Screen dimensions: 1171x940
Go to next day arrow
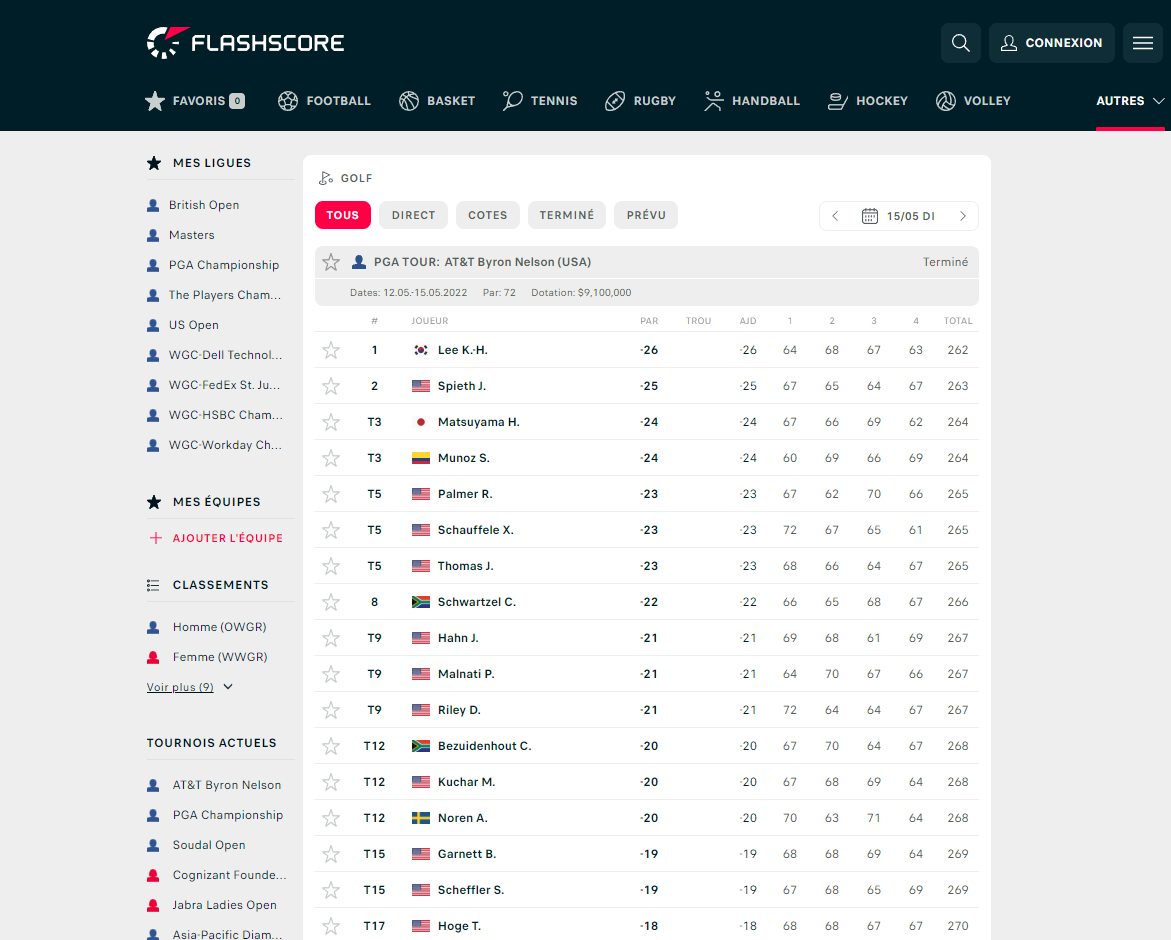pyautogui.click(x=963, y=216)
